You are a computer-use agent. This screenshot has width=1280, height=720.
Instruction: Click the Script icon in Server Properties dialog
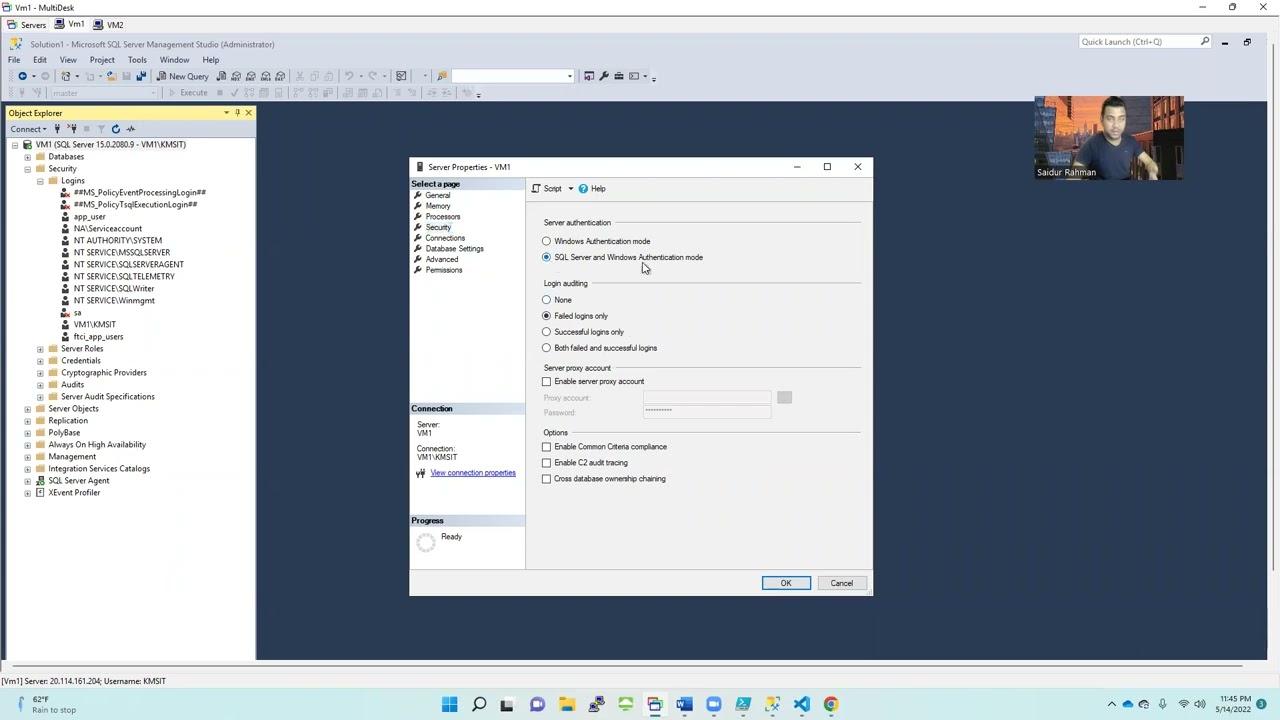point(536,188)
